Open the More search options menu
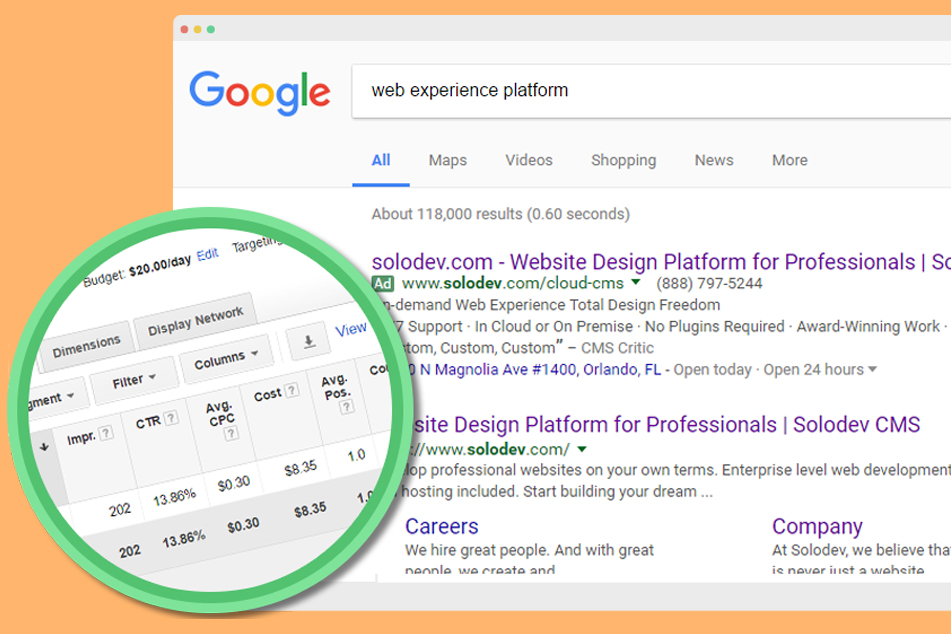Image resolution: width=951 pixels, height=634 pixels. click(790, 160)
